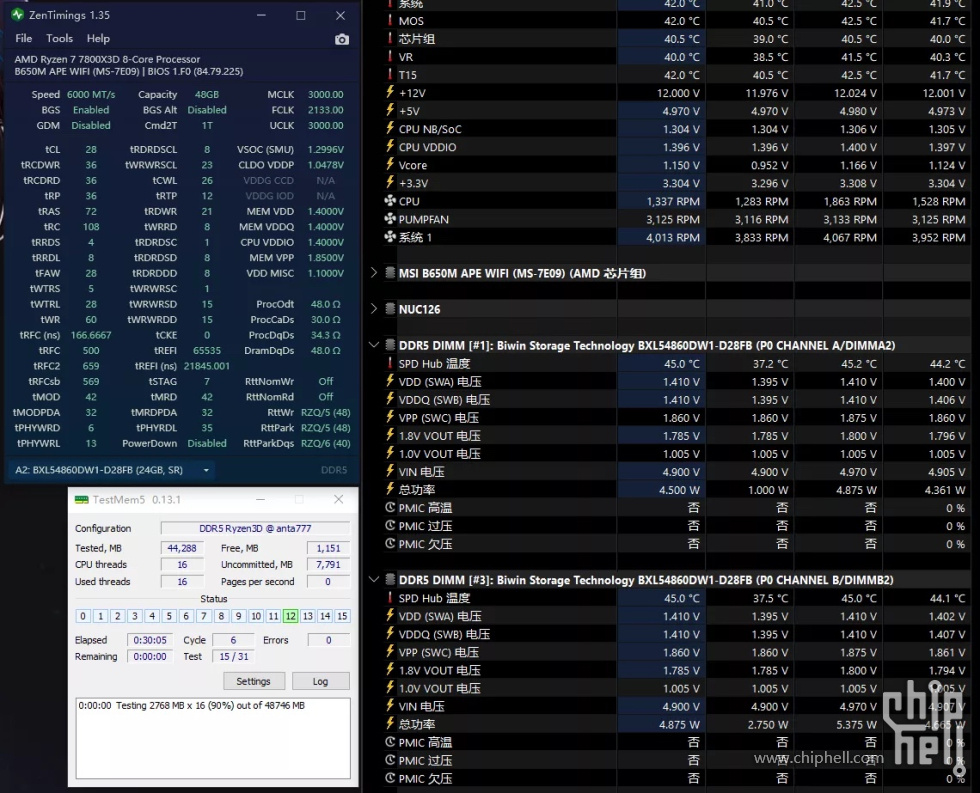Click the DIMM #1 总功率 power icon
This screenshot has width=980, height=793.
pos(390,489)
